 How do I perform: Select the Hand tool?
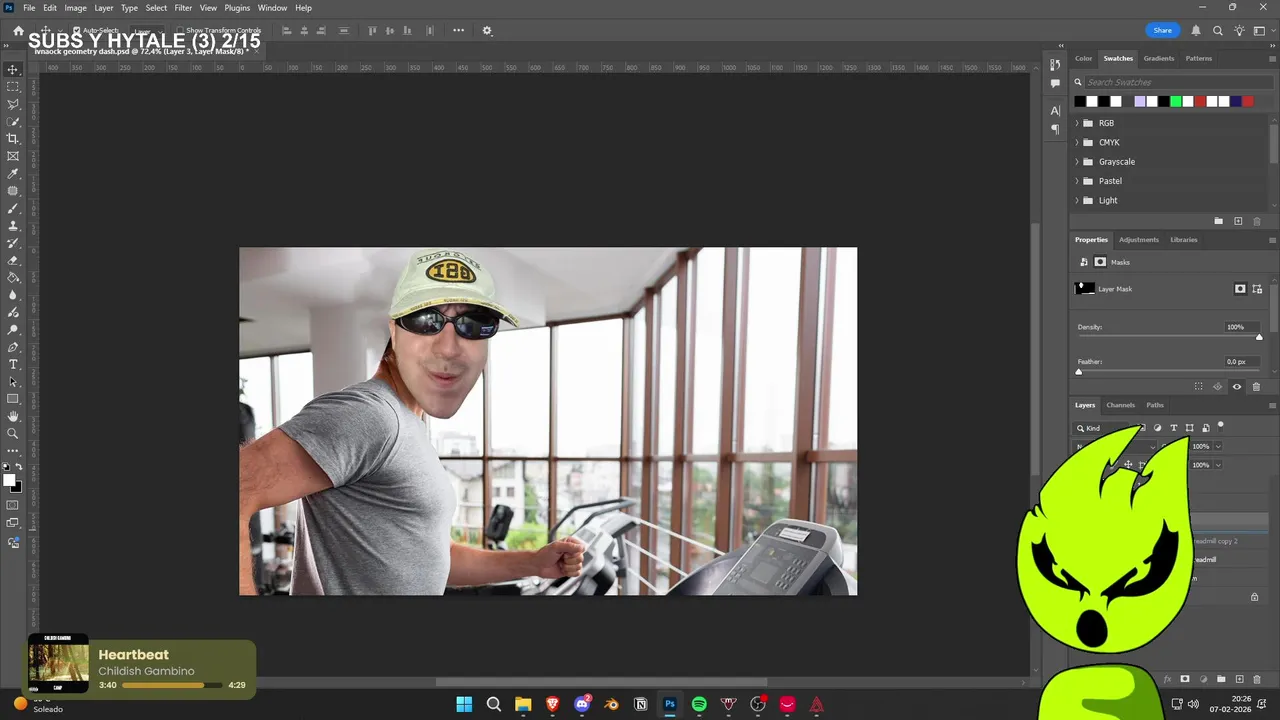pyautogui.click(x=13, y=416)
